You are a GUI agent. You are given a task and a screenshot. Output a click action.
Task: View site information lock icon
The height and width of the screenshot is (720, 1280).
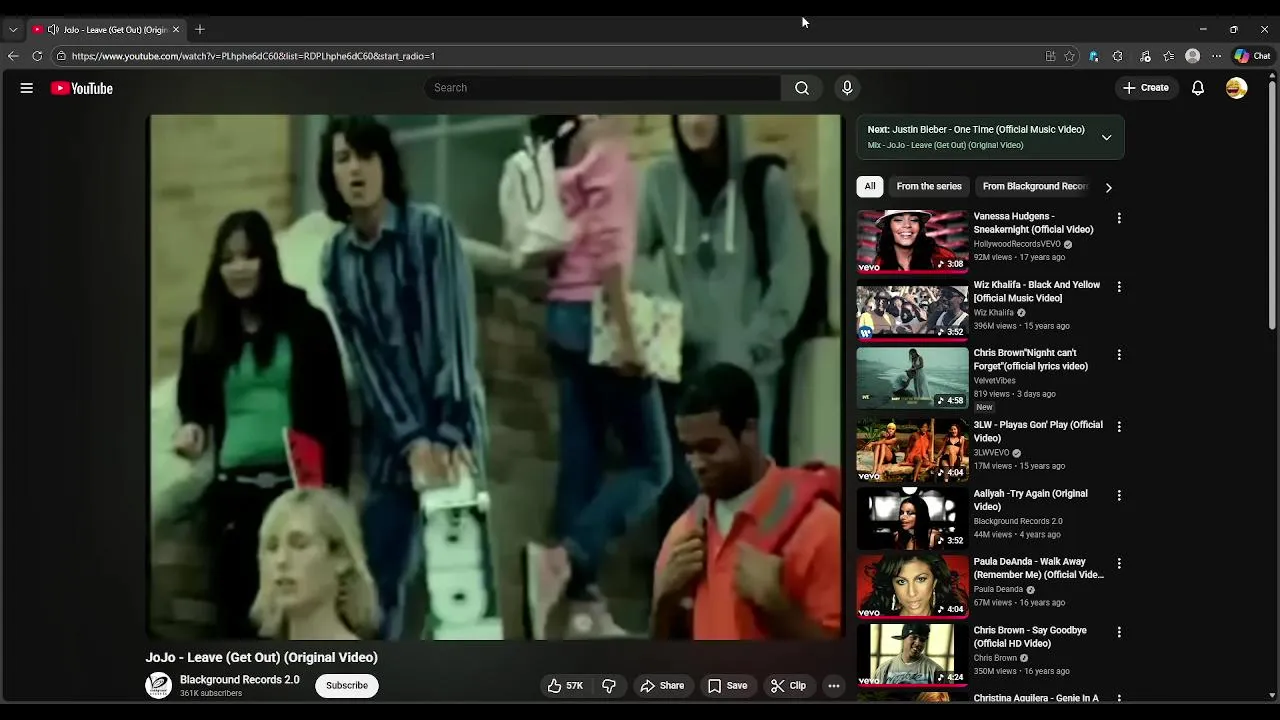point(61,56)
